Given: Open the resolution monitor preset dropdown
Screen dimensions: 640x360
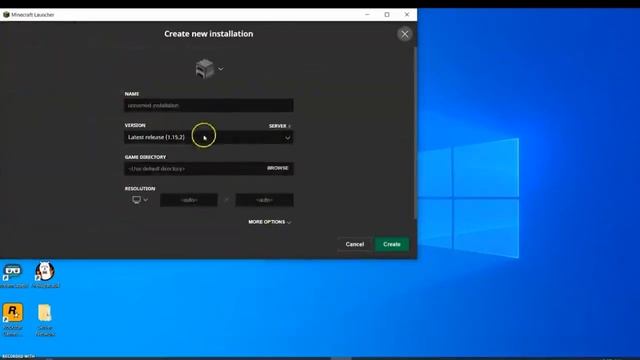Looking at the screenshot, I should [x=140, y=200].
